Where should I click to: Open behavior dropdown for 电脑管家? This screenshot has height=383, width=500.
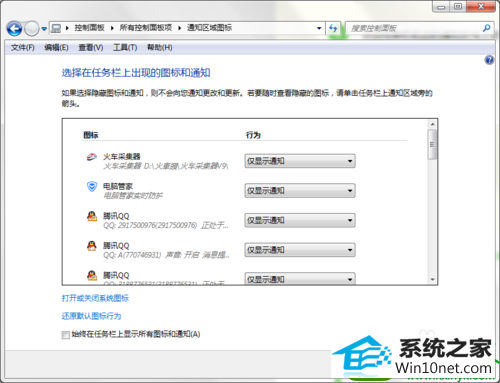[300, 191]
